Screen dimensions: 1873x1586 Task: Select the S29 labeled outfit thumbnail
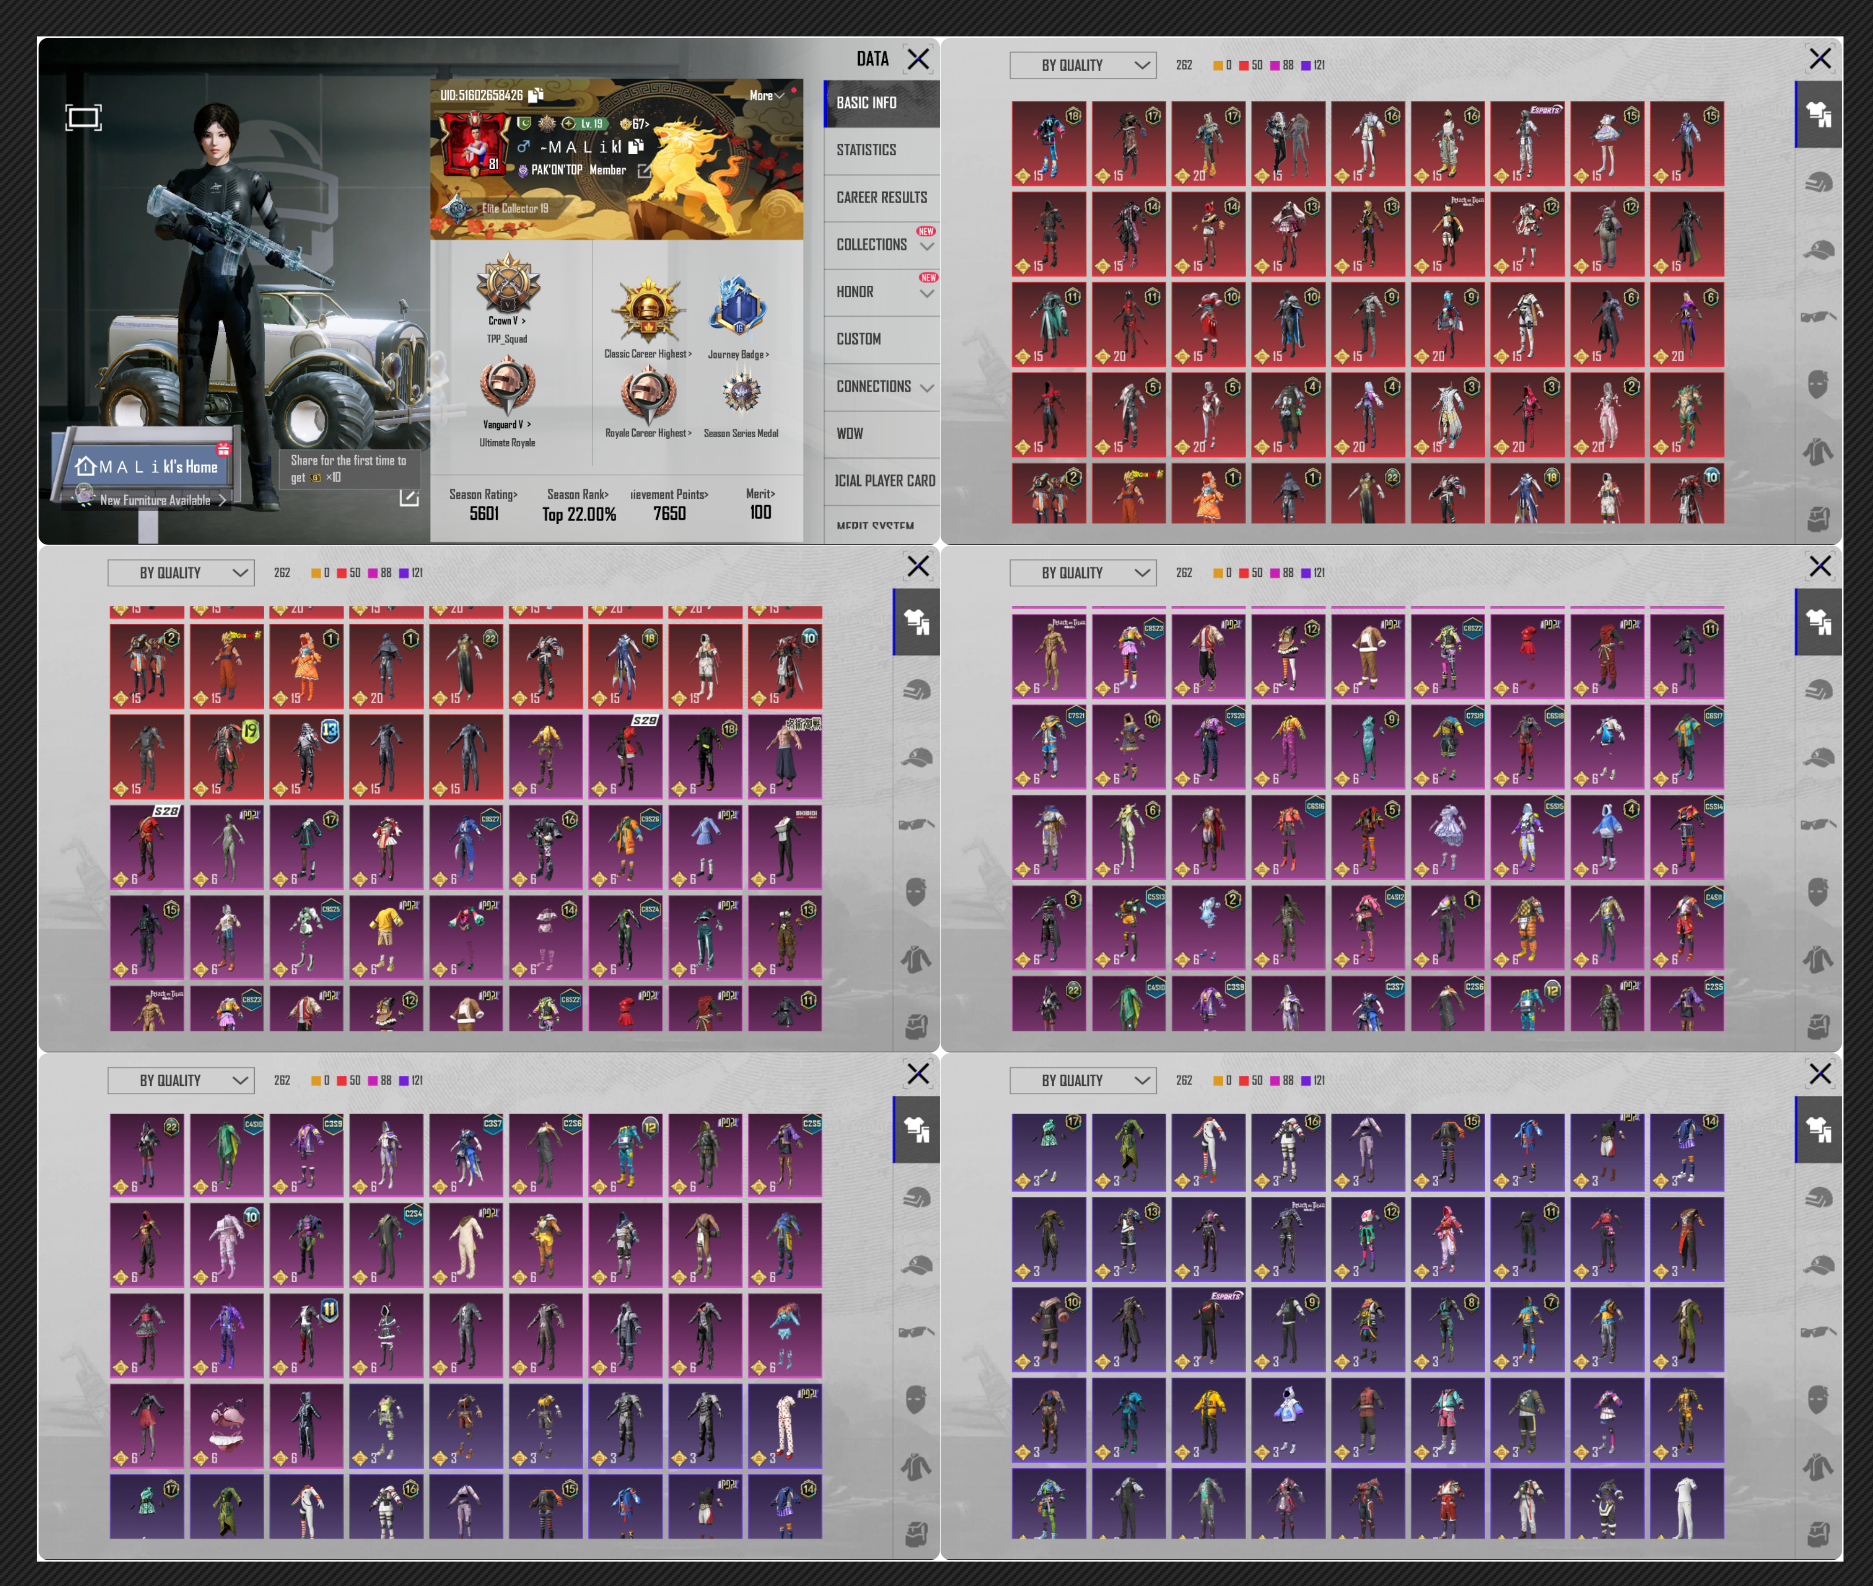coord(625,756)
